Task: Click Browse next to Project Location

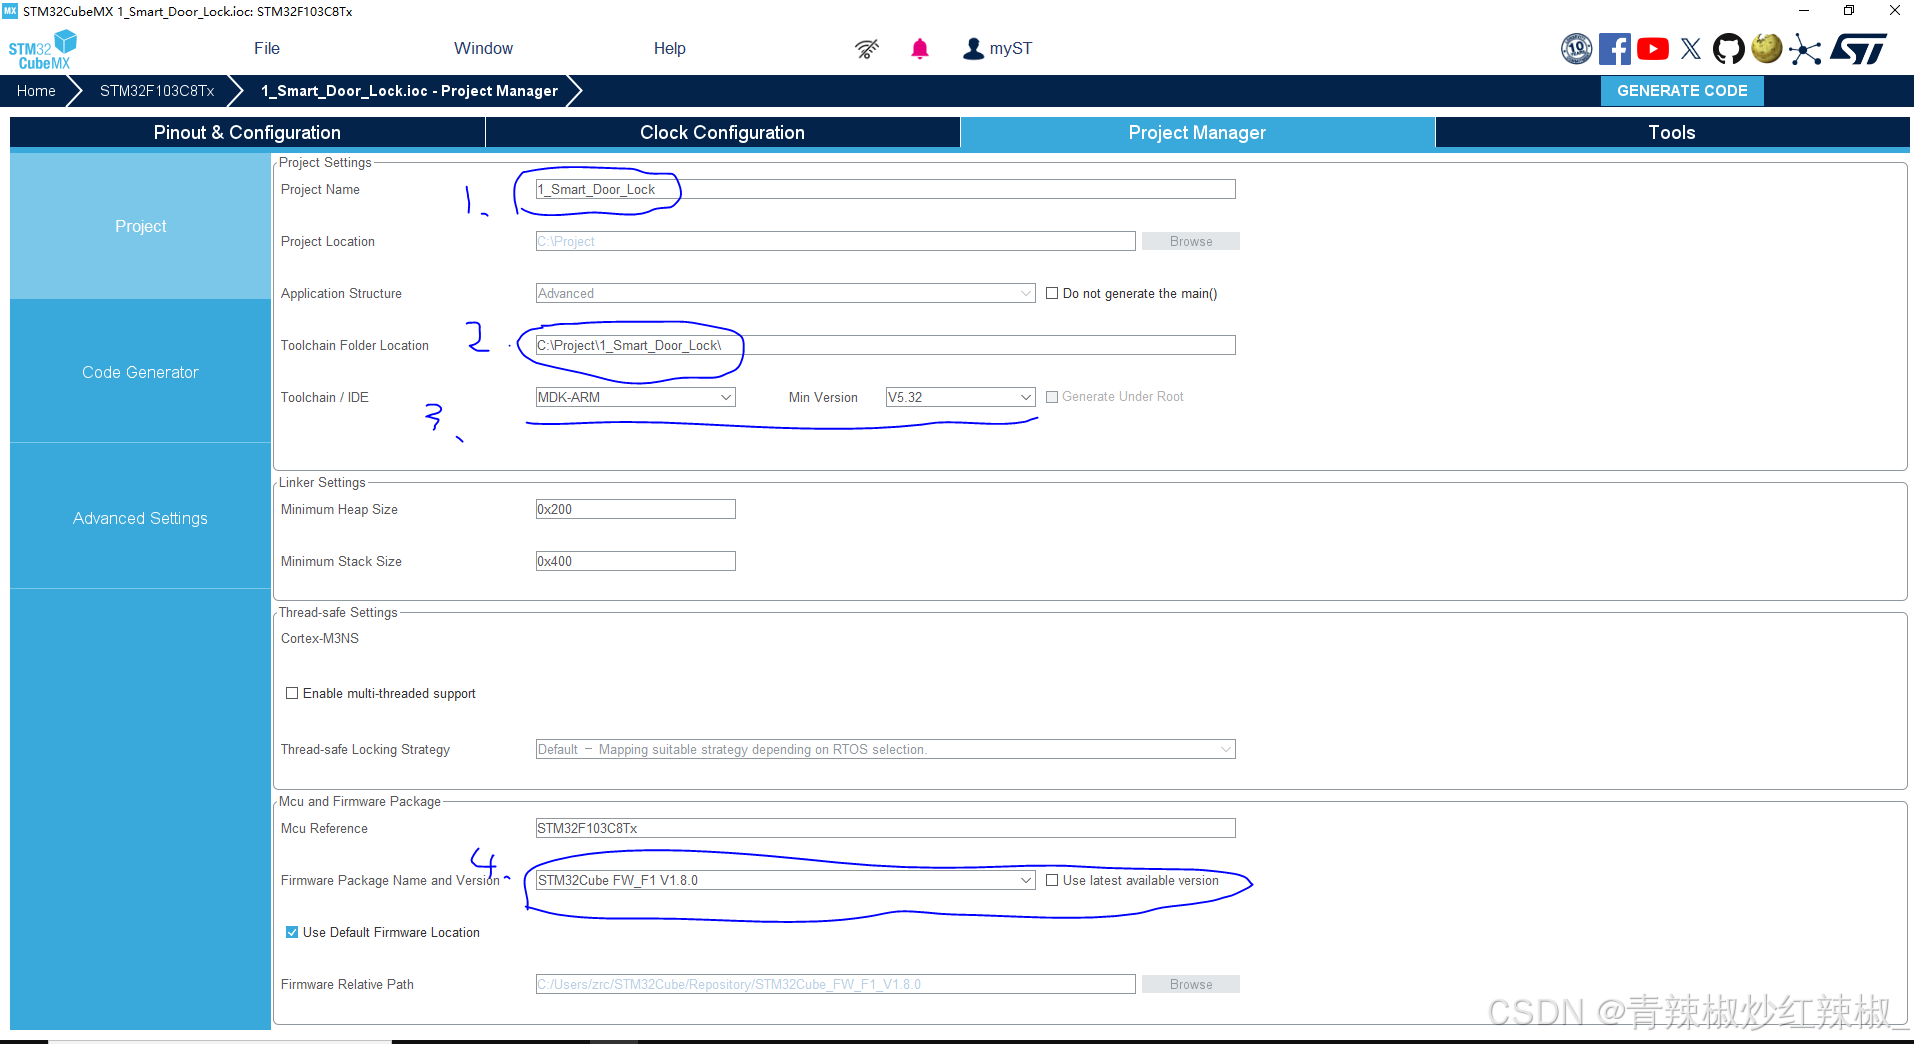Action: (1191, 241)
